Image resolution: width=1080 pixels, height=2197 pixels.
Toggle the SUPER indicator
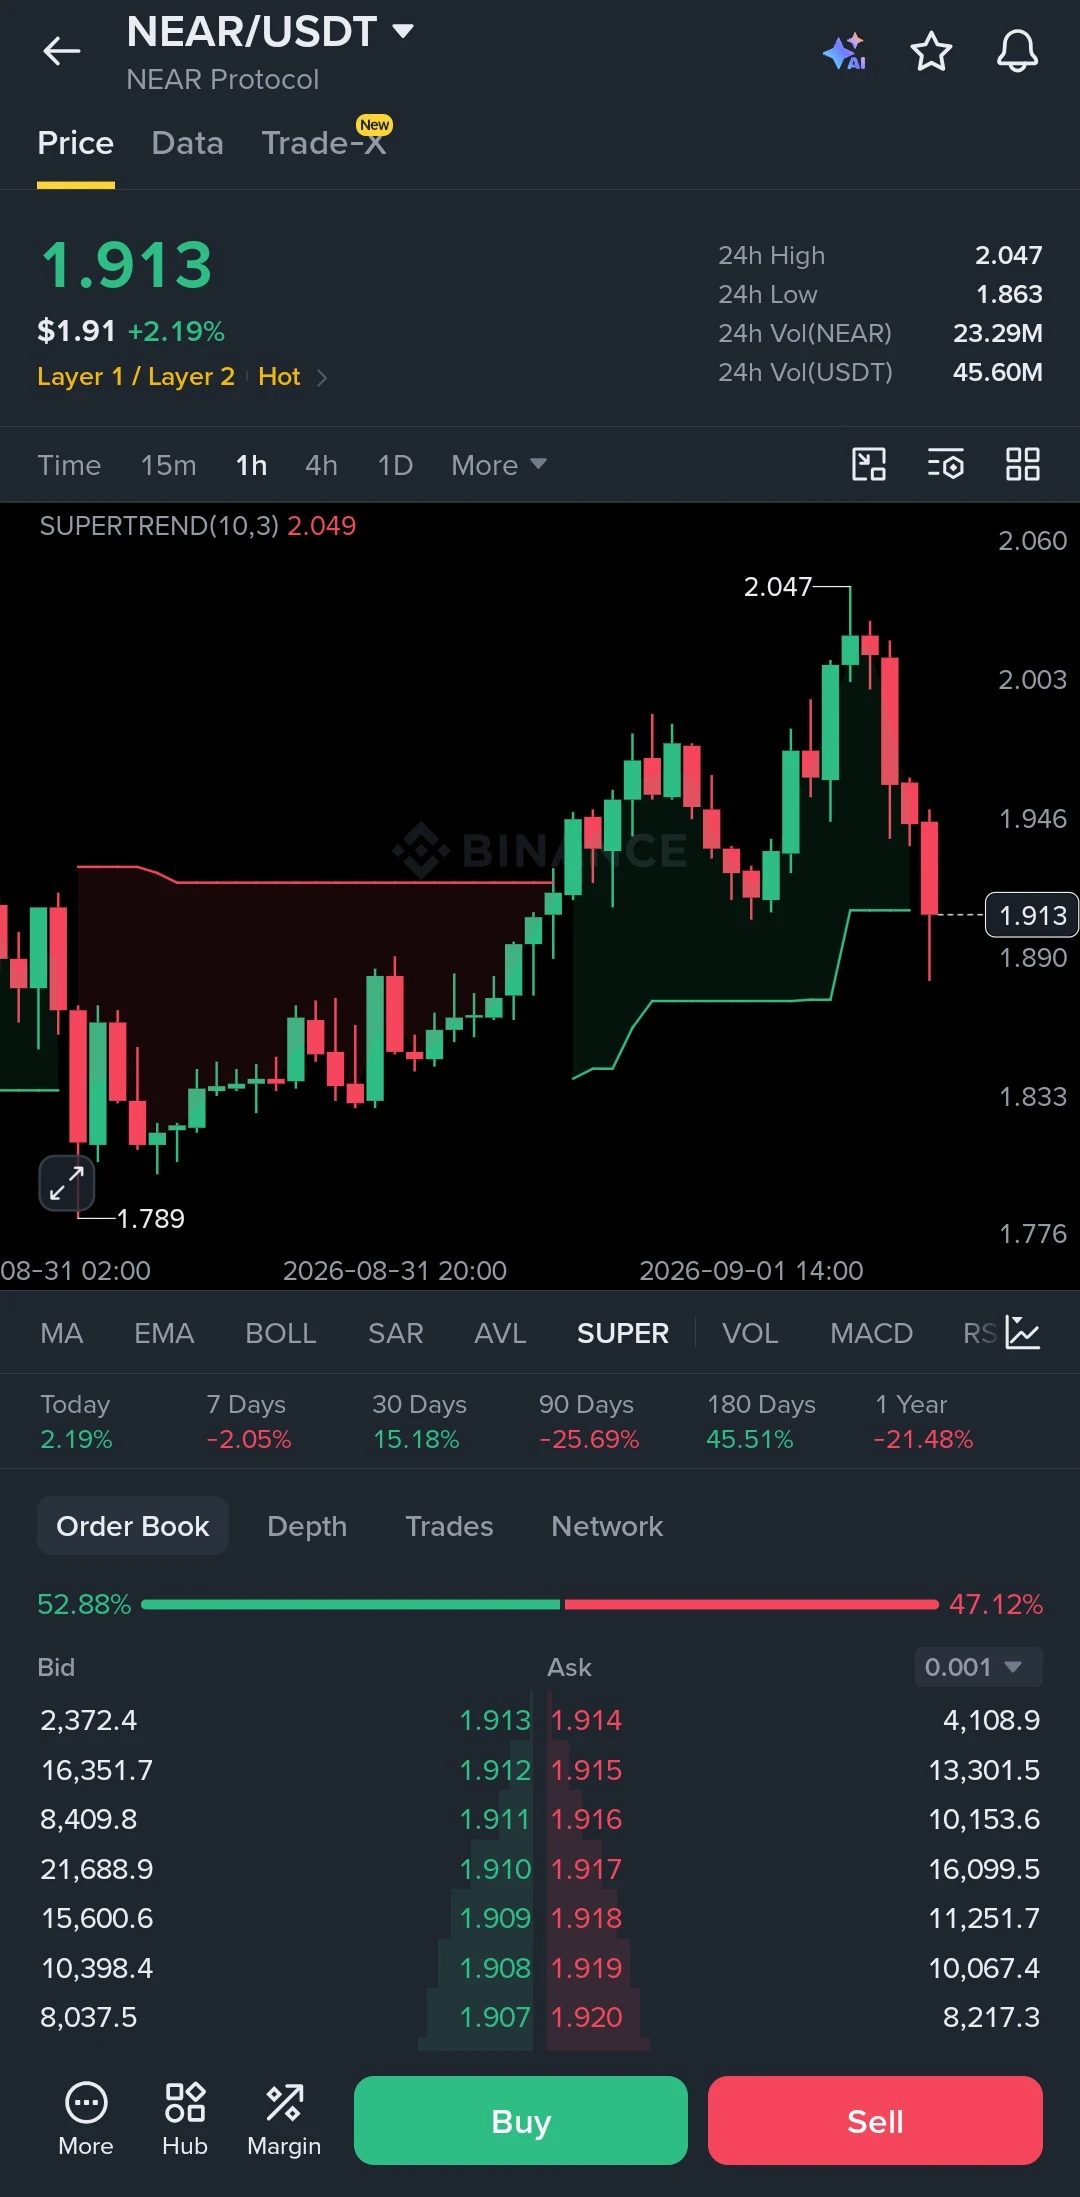(623, 1333)
